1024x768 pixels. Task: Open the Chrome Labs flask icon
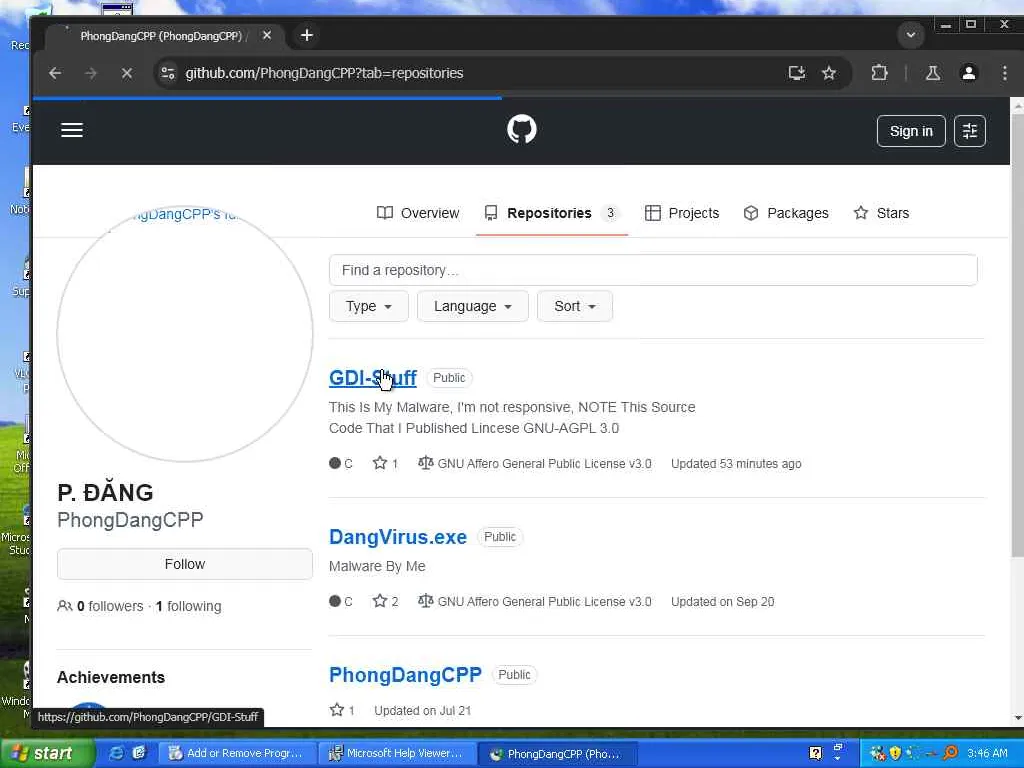pyautogui.click(x=933, y=73)
